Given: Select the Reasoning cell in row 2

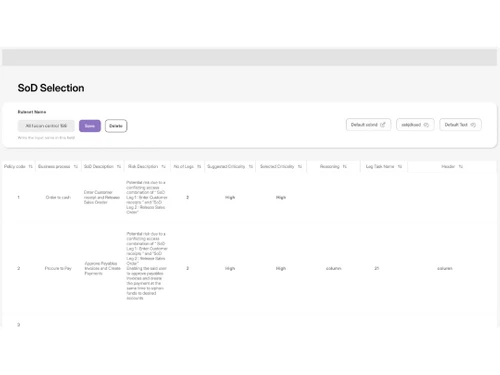Looking at the screenshot, I should point(334,268).
